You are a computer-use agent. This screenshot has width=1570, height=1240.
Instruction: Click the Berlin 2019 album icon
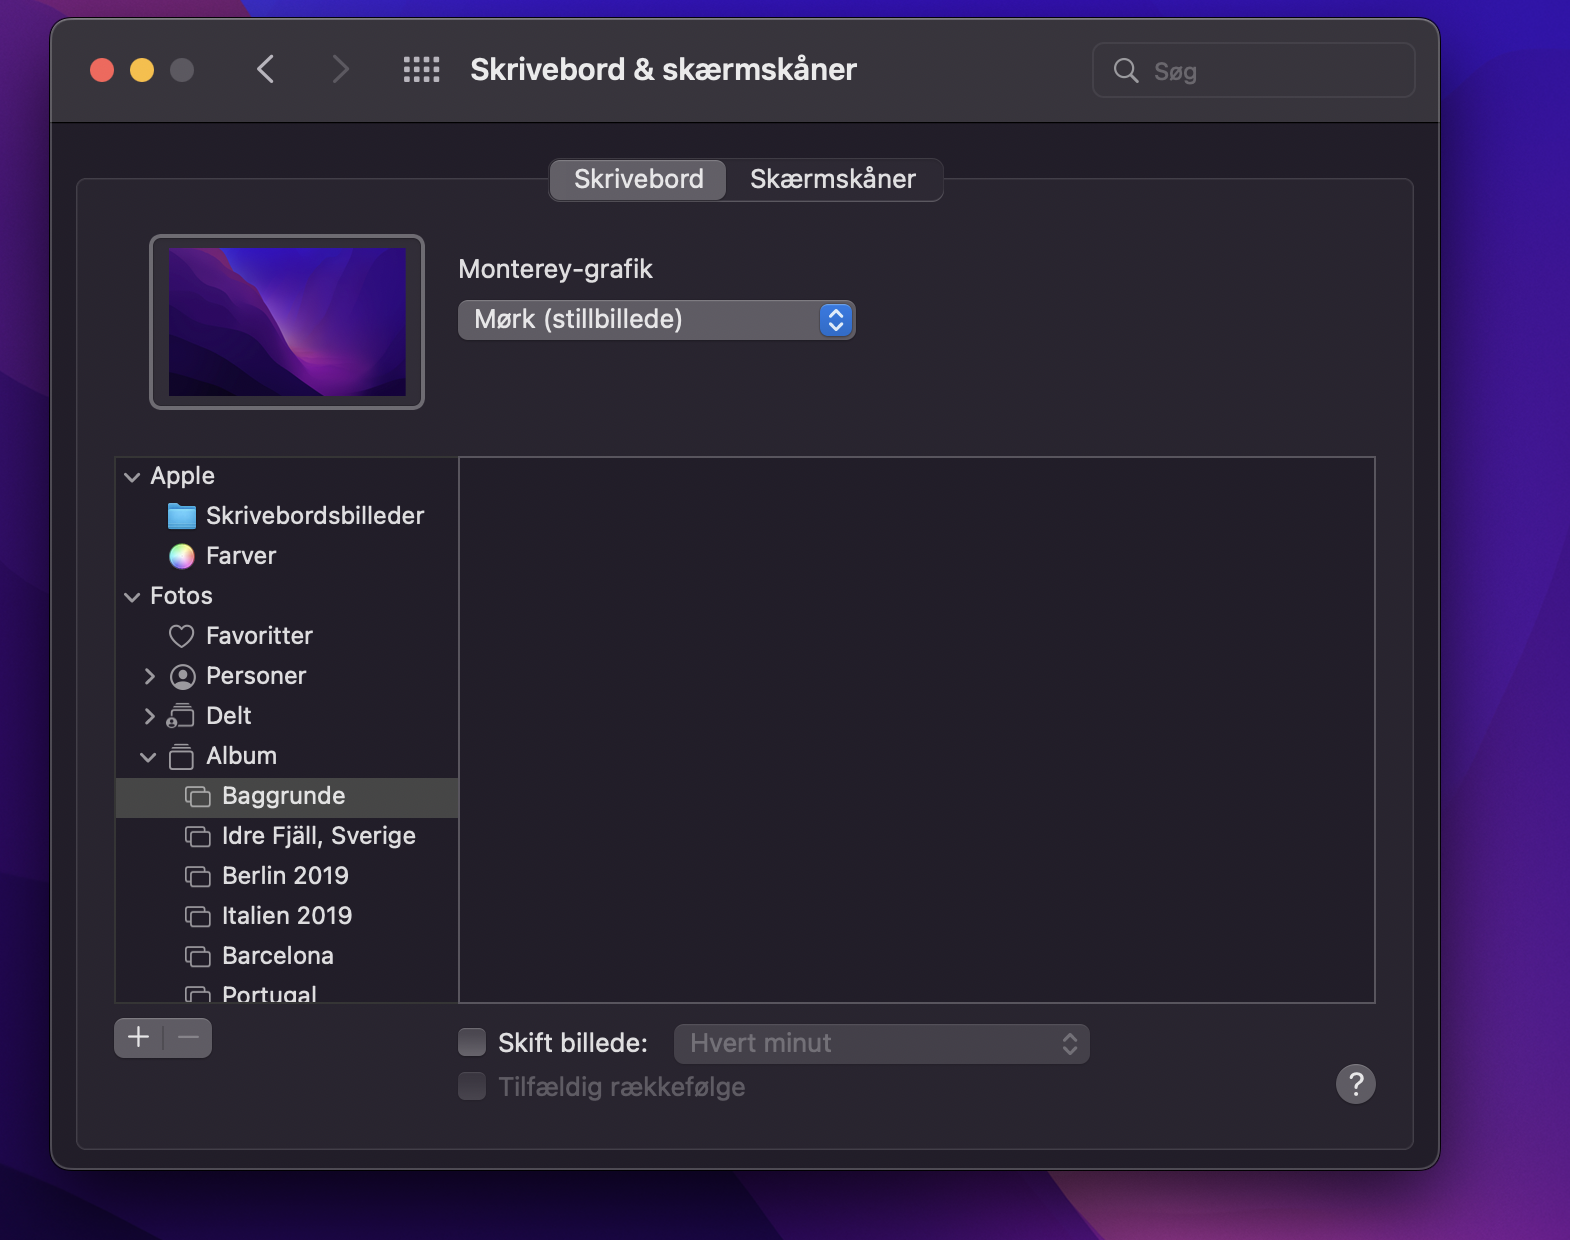pos(198,876)
